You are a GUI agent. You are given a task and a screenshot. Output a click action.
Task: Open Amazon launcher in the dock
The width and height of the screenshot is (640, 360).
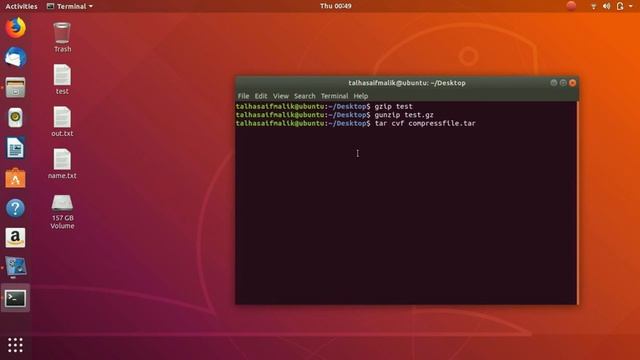[x=16, y=238]
